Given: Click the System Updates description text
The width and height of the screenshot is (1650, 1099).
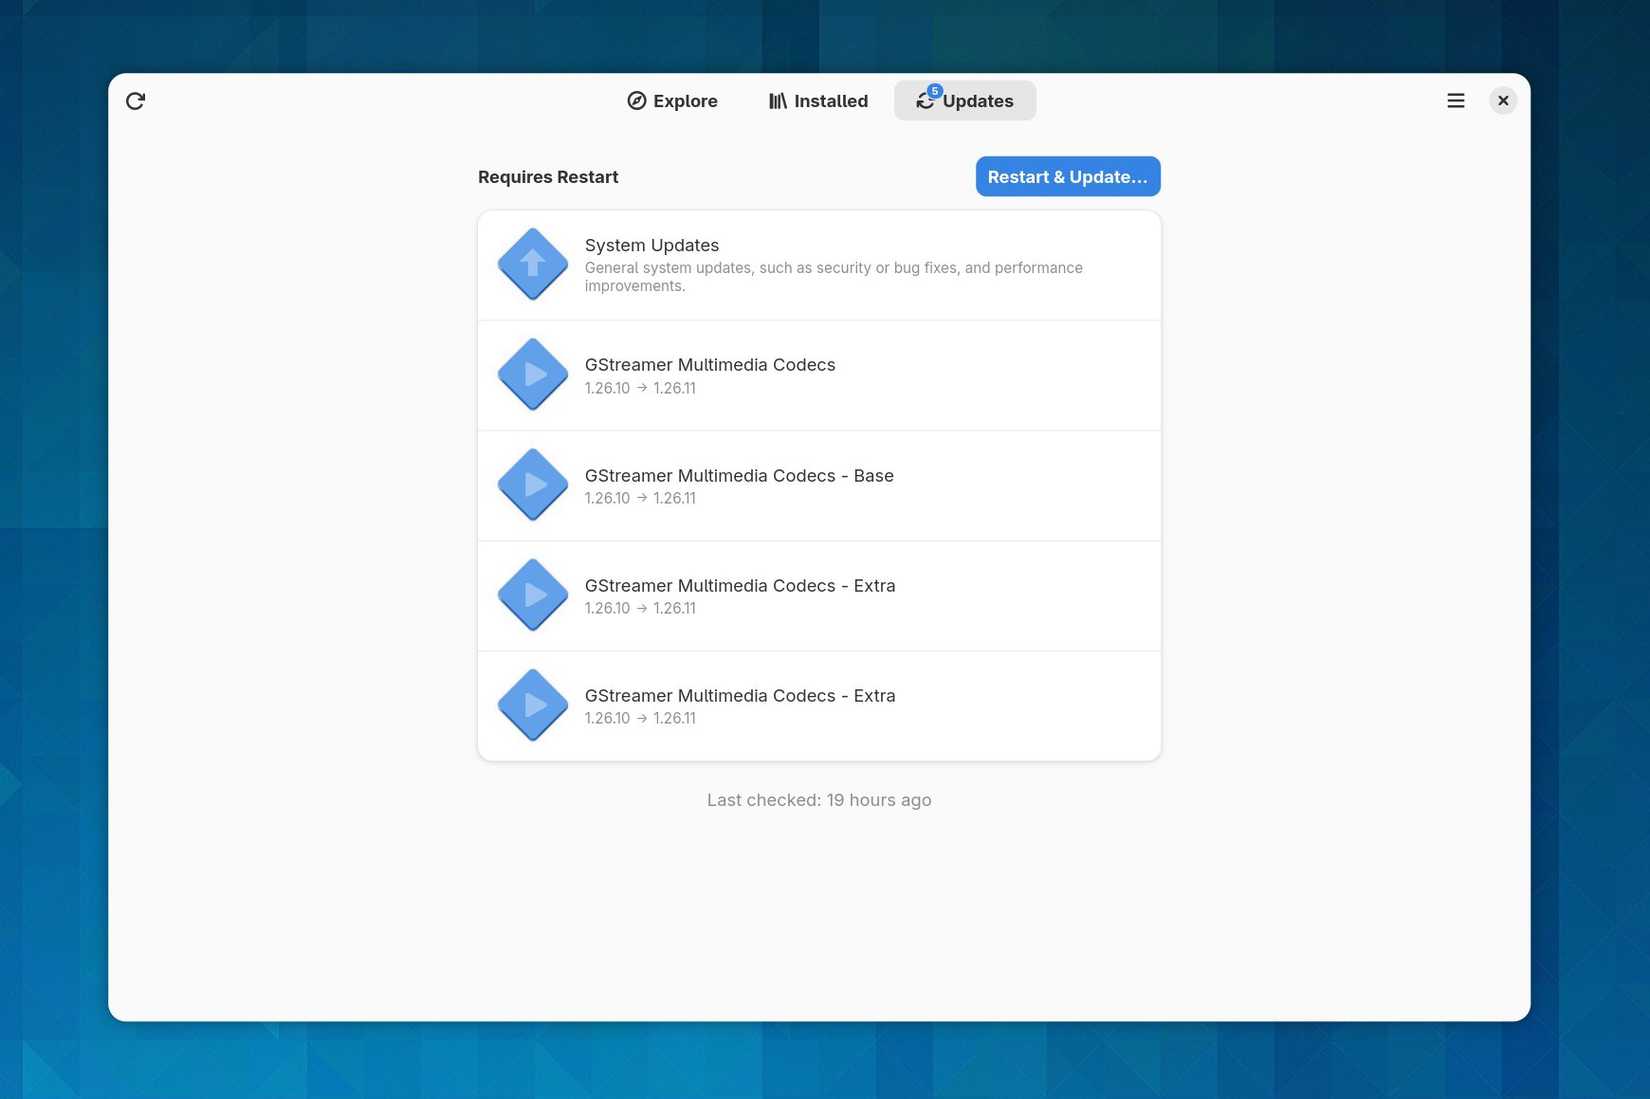Looking at the screenshot, I should coord(833,277).
